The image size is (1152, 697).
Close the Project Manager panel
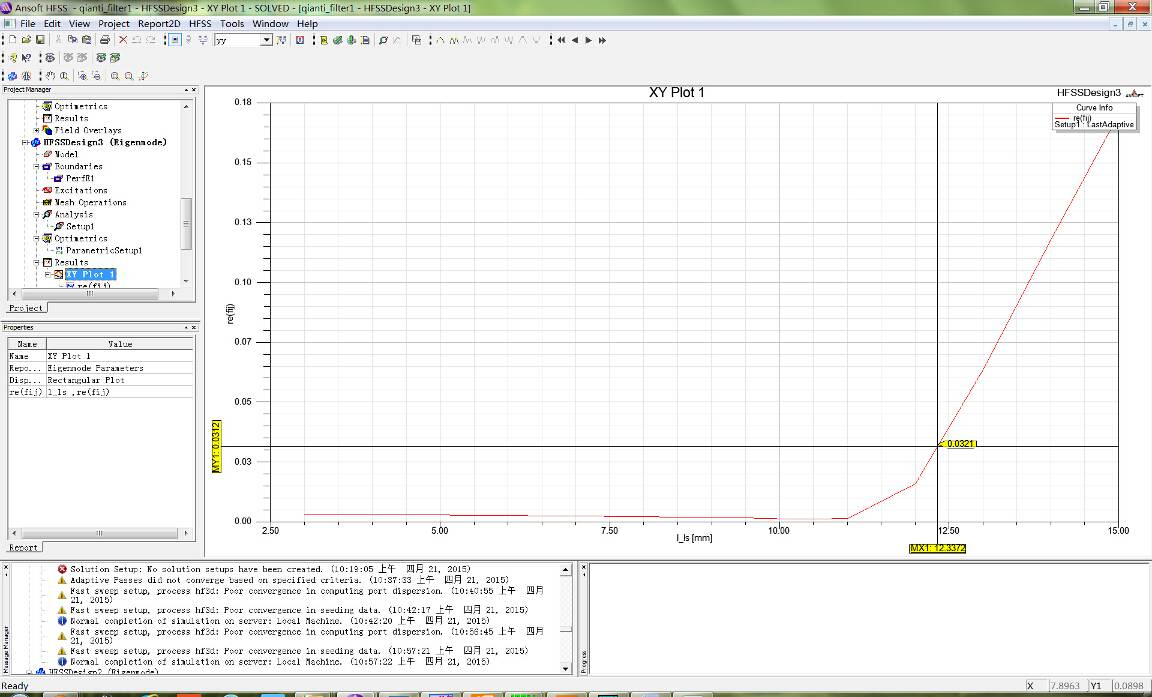pos(194,90)
